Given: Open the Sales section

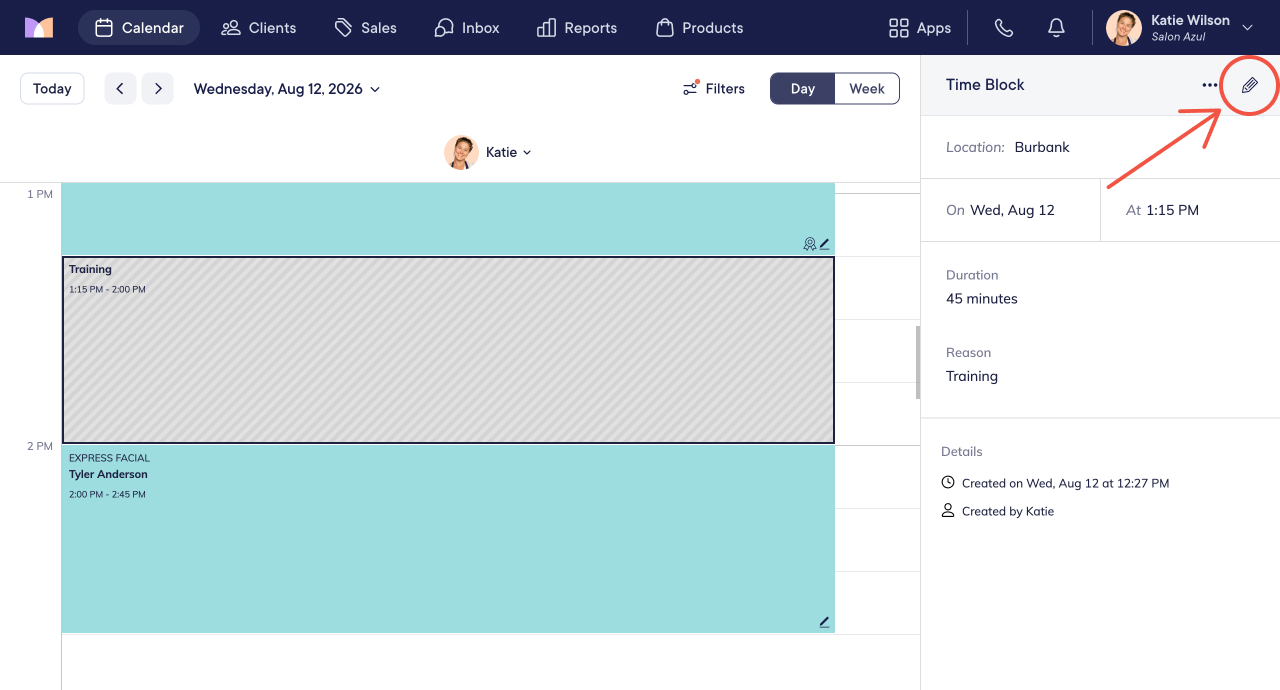Looking at the screenshot, I should 366,28.
